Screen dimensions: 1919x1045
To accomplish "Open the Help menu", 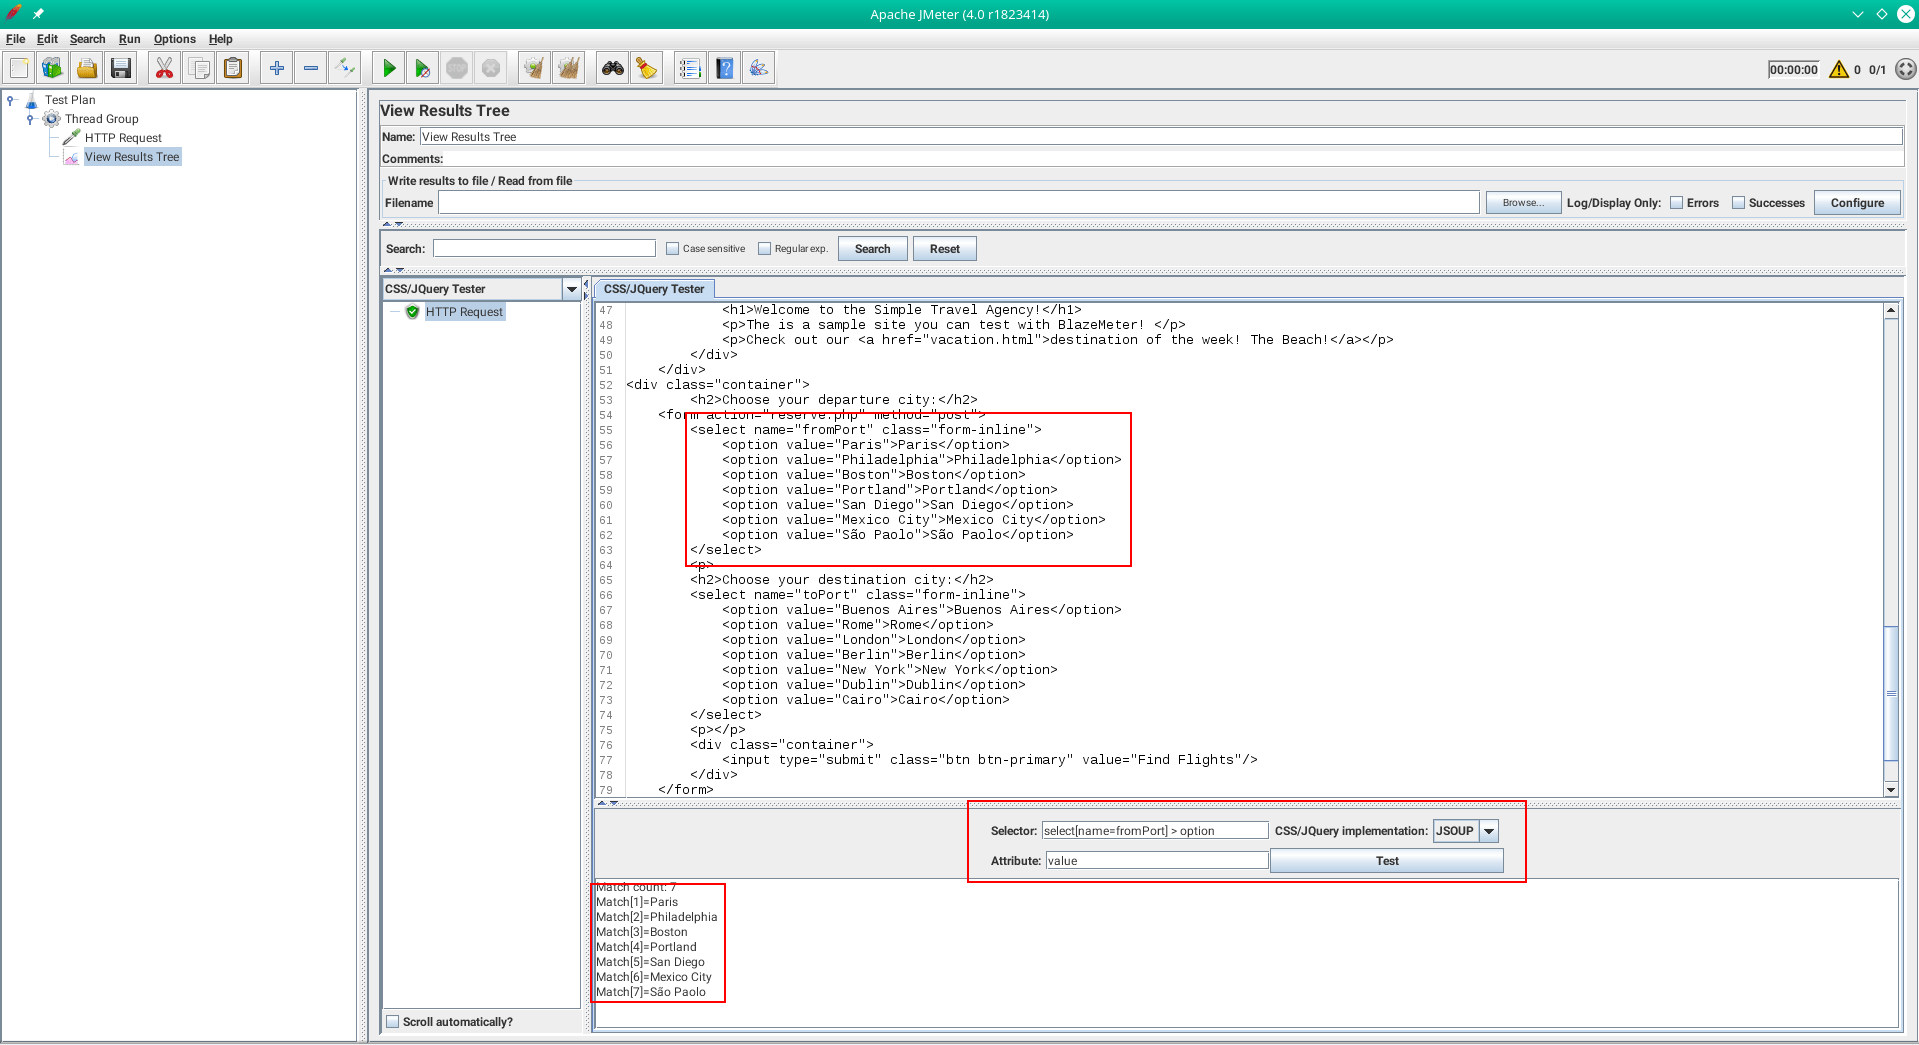I will (x=220, y=39).
